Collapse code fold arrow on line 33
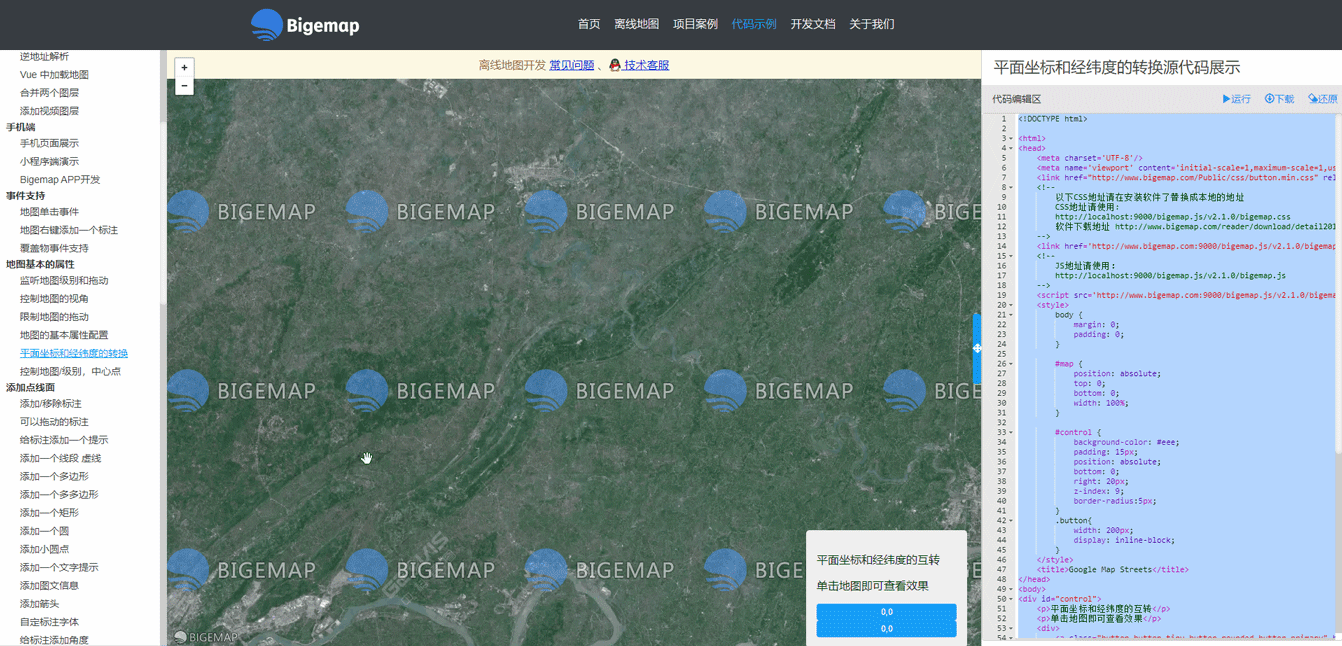The image size is (1342, 646). [1011, 432]
